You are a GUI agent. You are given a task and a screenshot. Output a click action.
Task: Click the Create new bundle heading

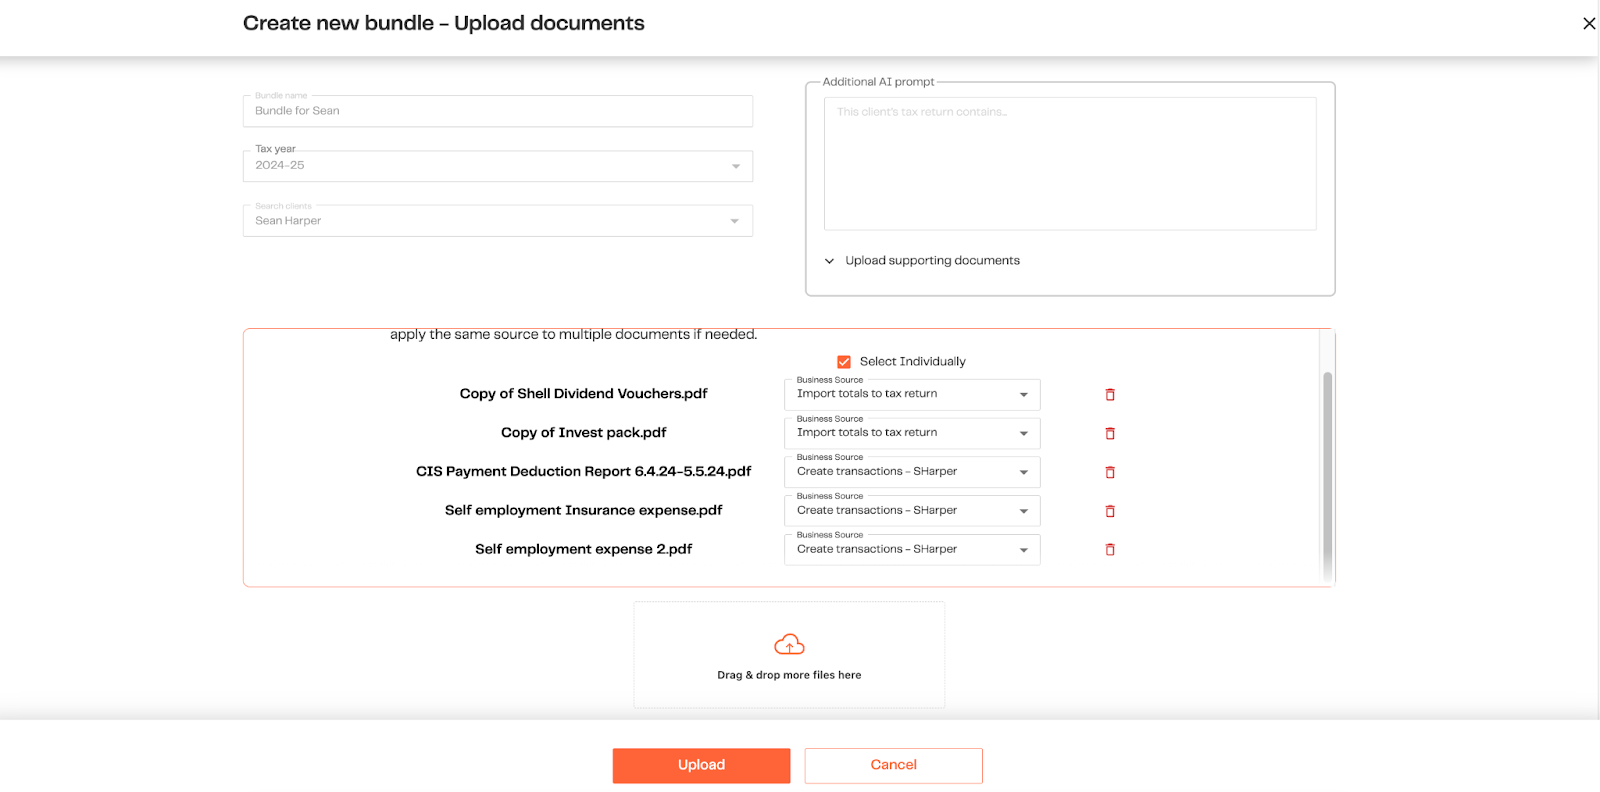tap(443, 23)
